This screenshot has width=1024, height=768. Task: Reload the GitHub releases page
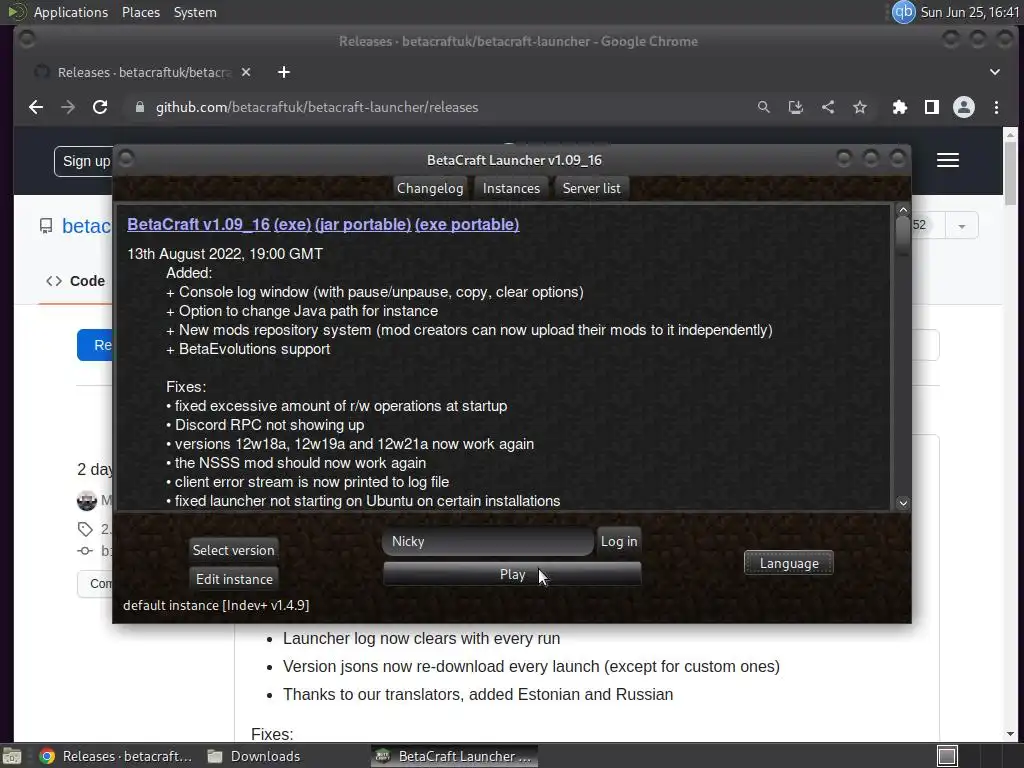pyautogui.click(x=100, y=107)
